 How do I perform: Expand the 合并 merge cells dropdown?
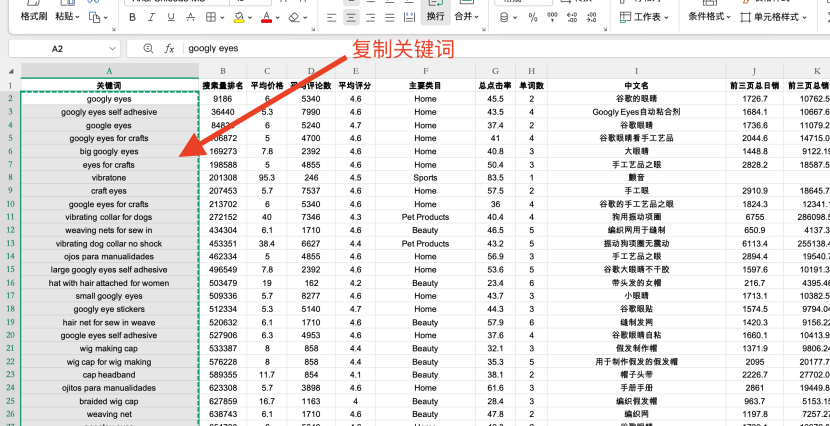click(x=466, y=17)
